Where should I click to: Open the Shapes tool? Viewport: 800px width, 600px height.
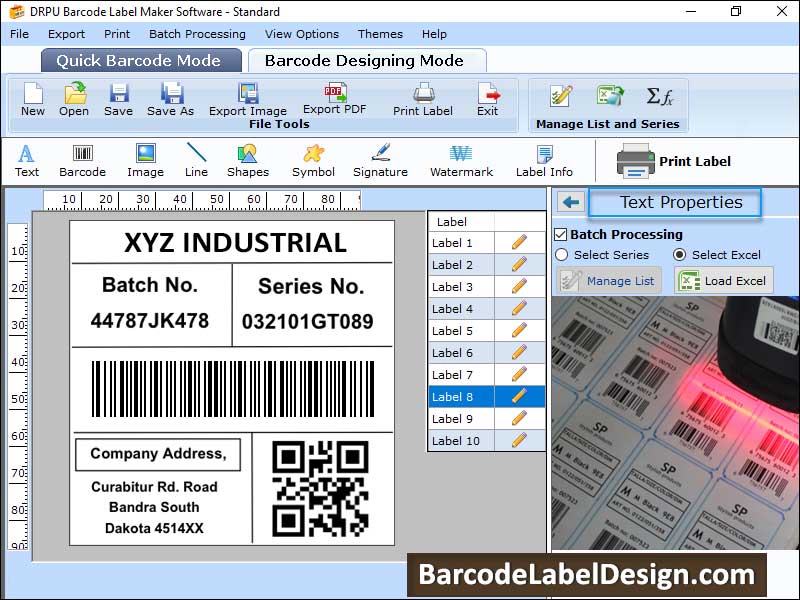coord(247,160)
